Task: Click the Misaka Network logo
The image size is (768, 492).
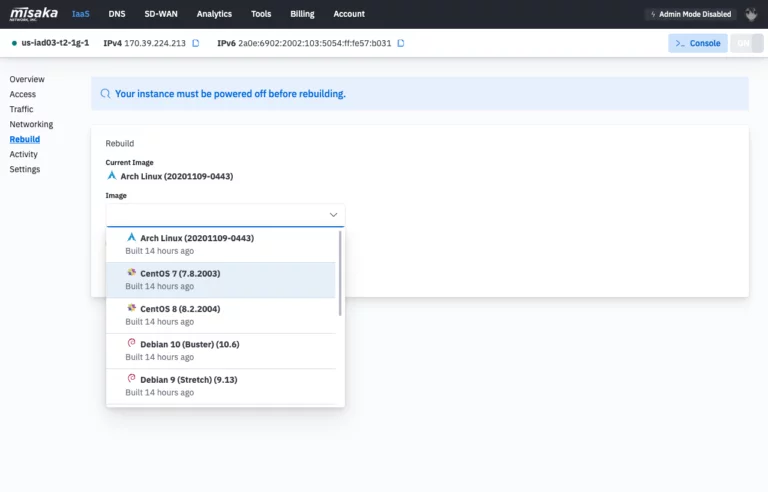Action: (33, 14)
